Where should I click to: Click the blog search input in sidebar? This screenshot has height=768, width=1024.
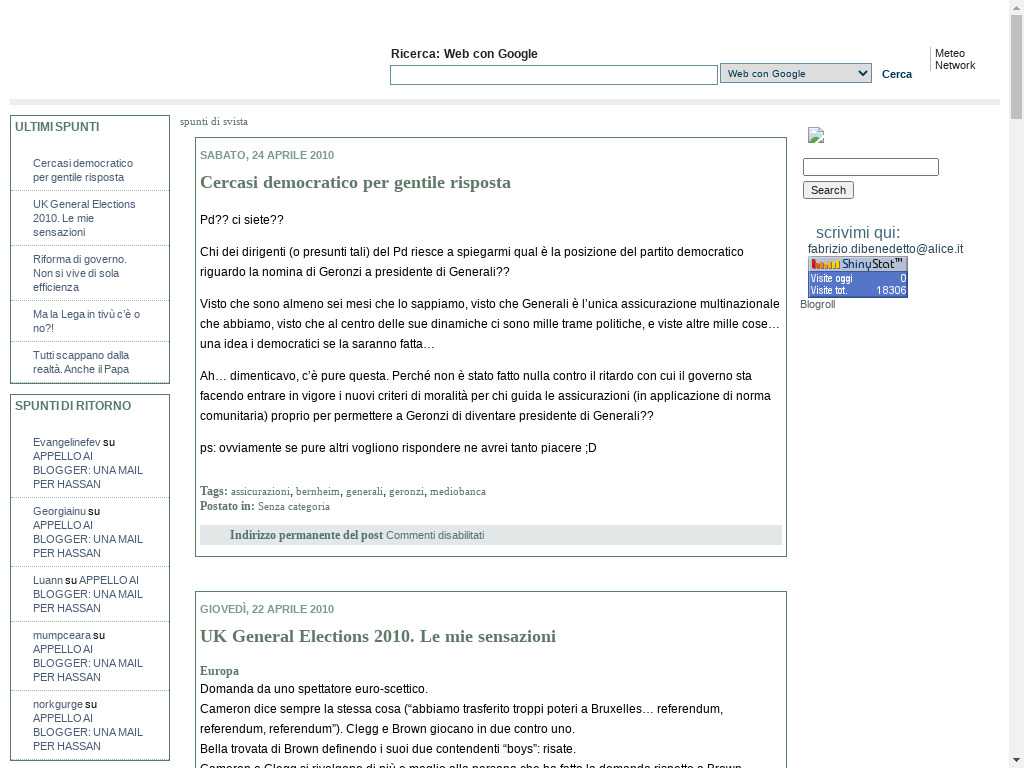pyautogui.click(x=870, y=167)
